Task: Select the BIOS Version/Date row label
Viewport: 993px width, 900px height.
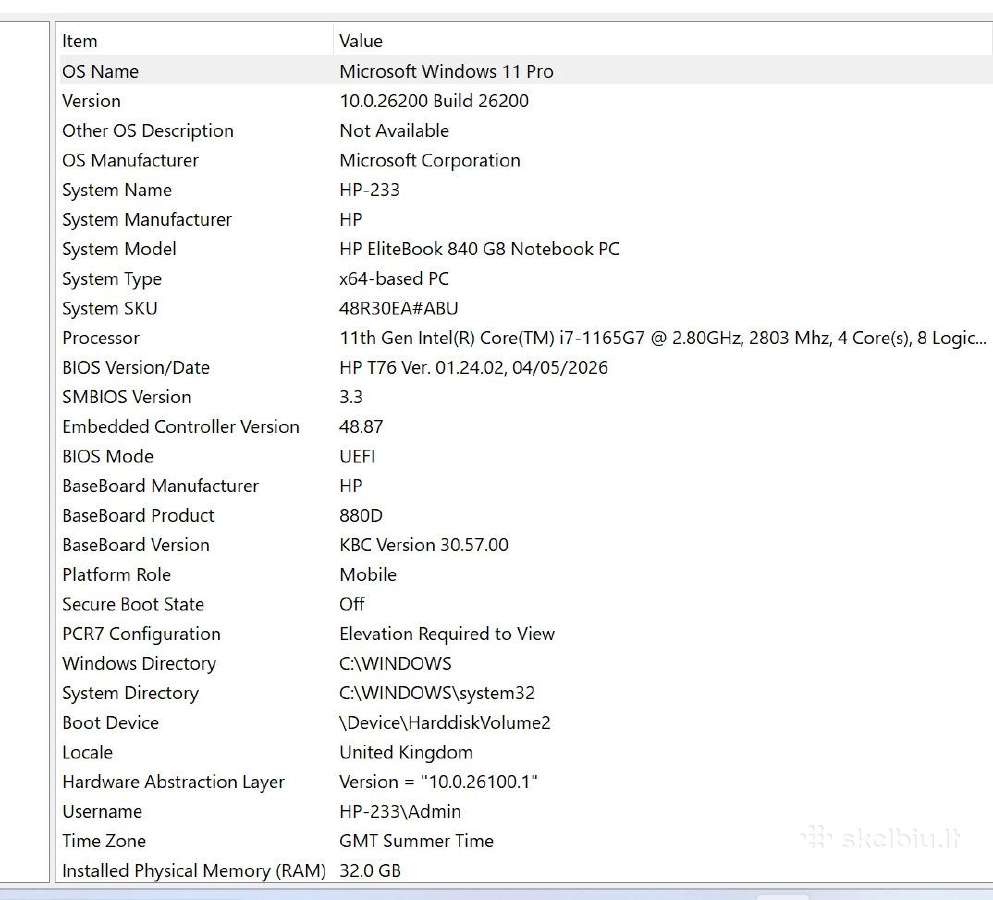Action: 136,367
